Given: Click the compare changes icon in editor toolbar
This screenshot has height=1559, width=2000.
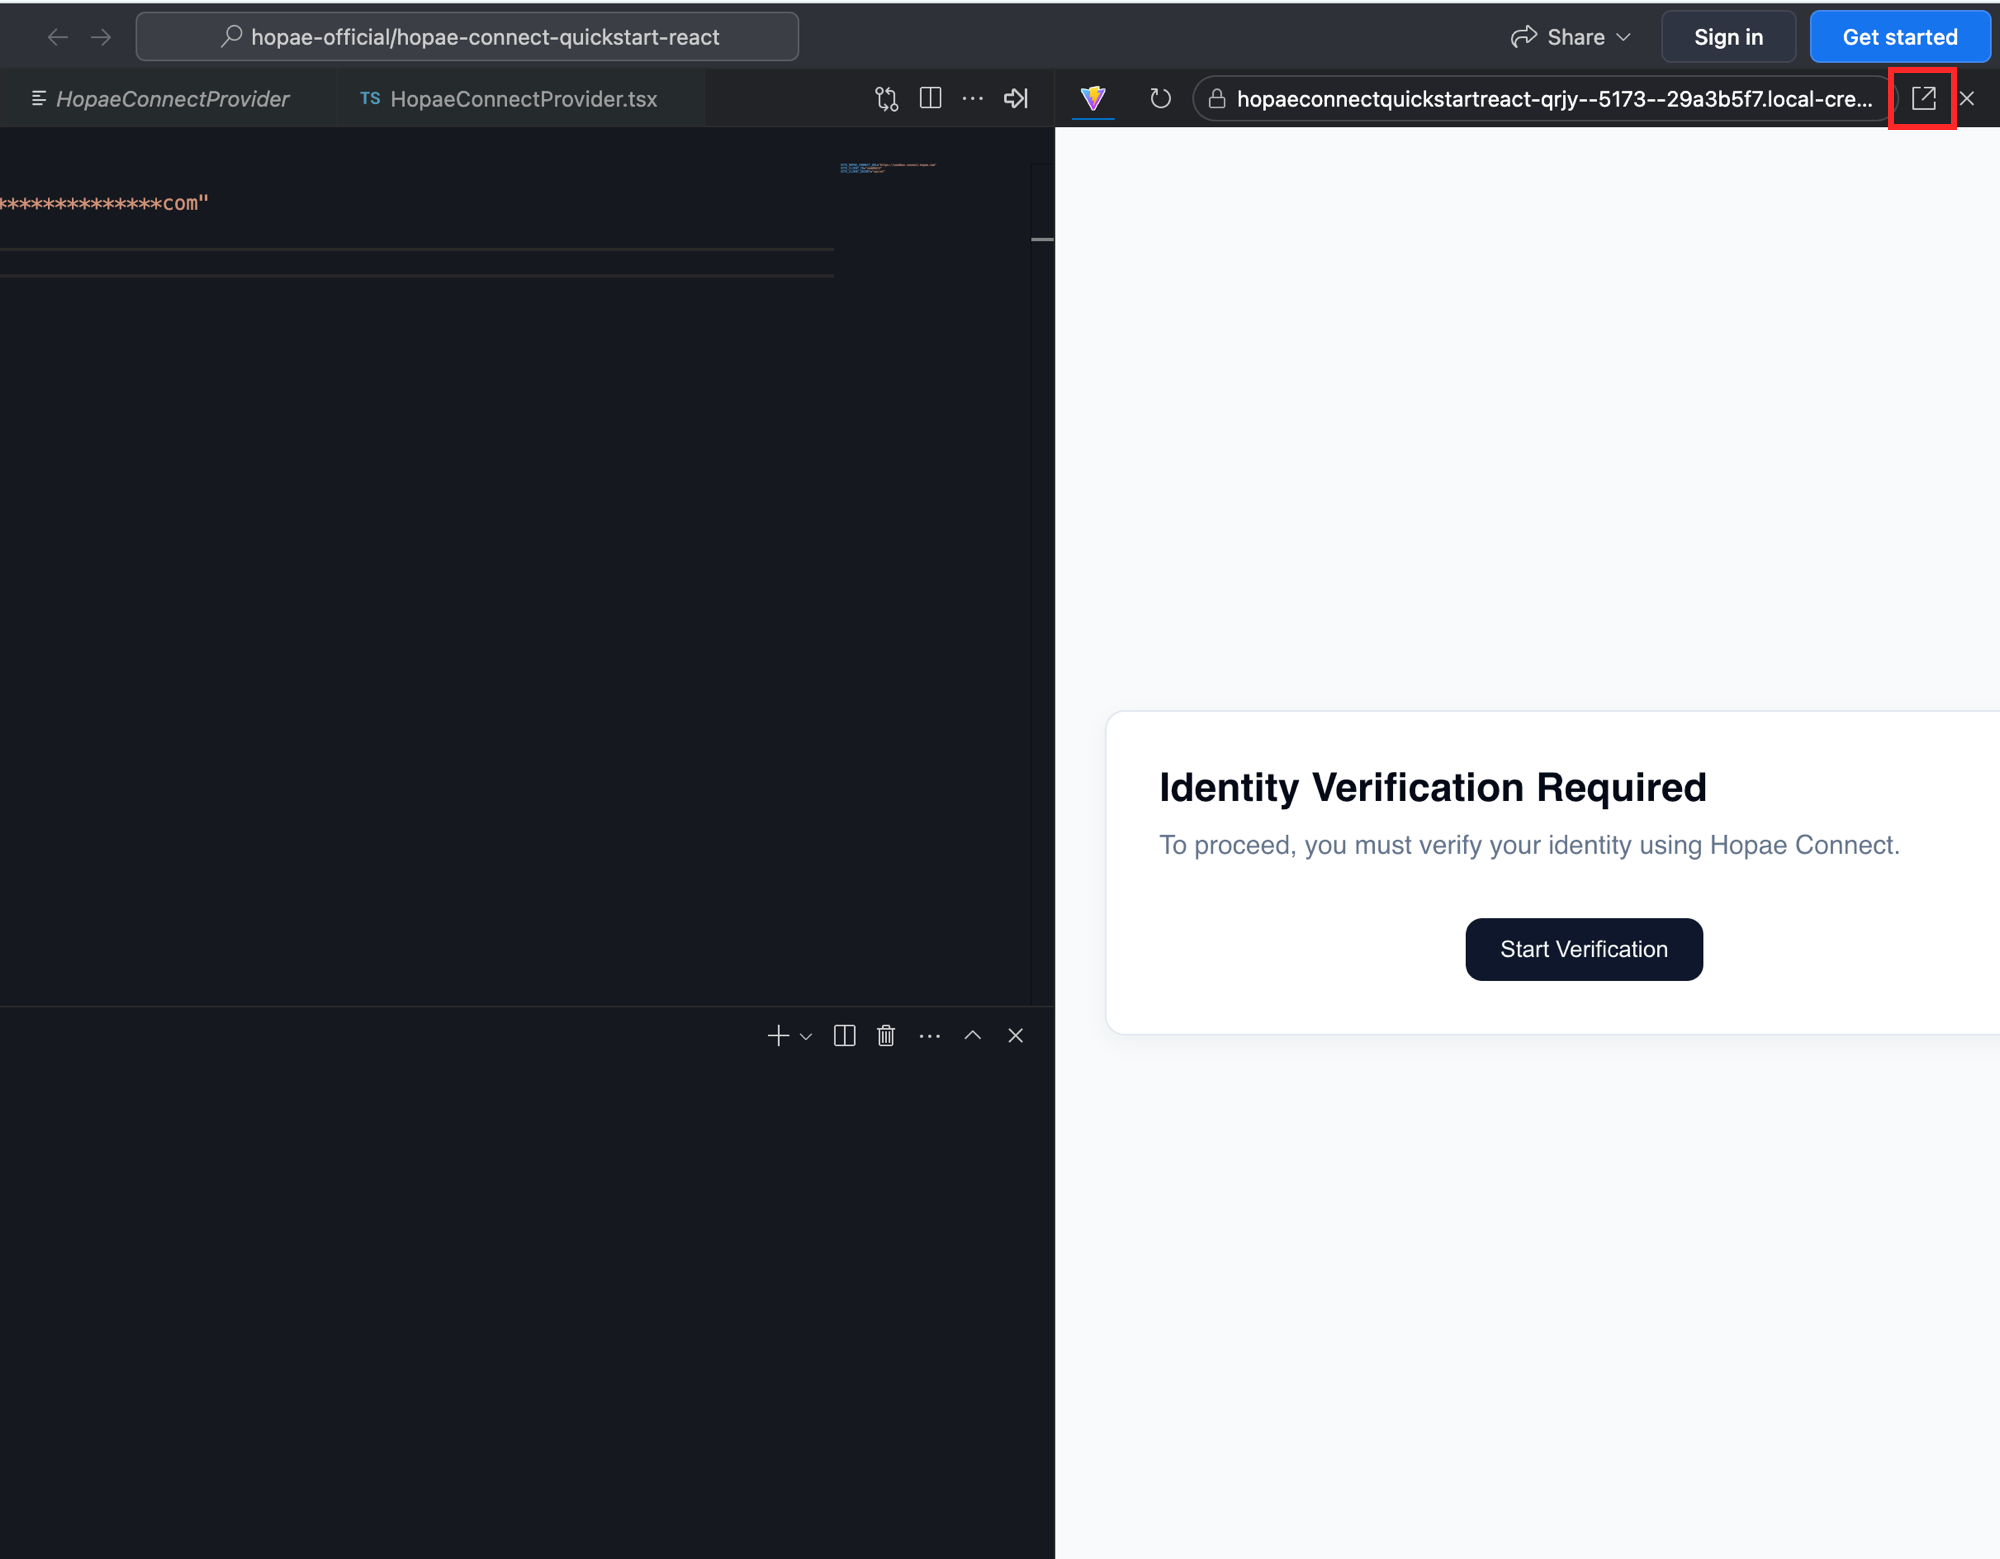Looking at the screenshot, I should [x=886, y=98].
